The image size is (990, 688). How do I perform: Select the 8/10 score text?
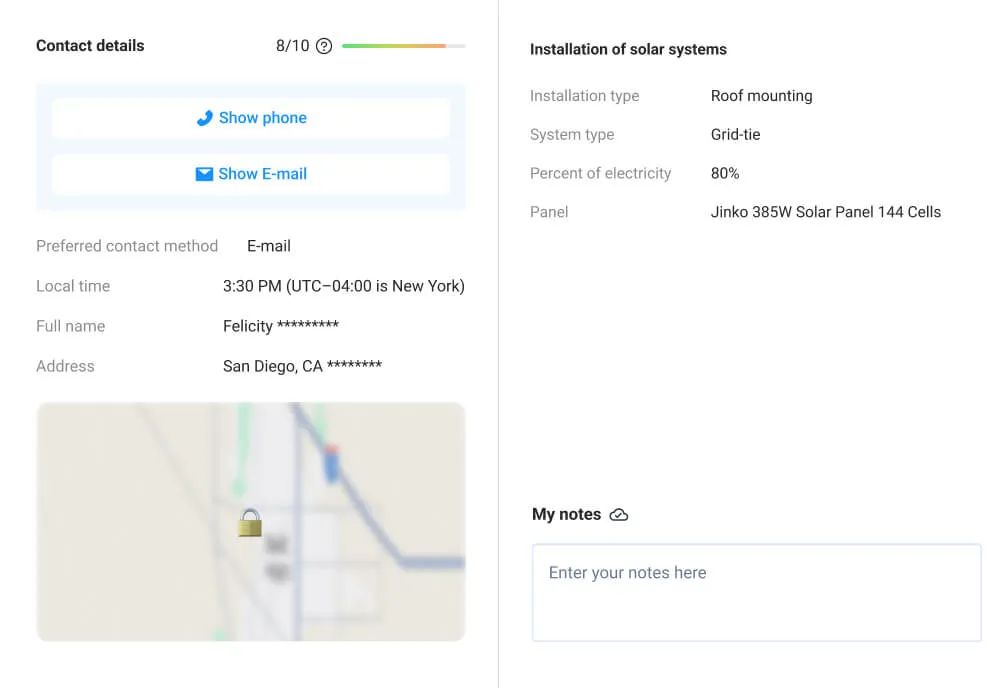coord(293,46)
